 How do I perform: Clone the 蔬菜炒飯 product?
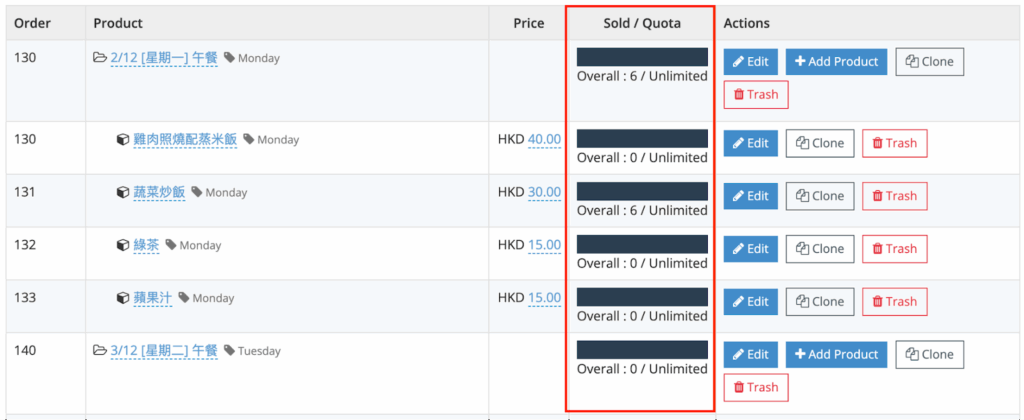pyautogui.click(x=820, y=196)
